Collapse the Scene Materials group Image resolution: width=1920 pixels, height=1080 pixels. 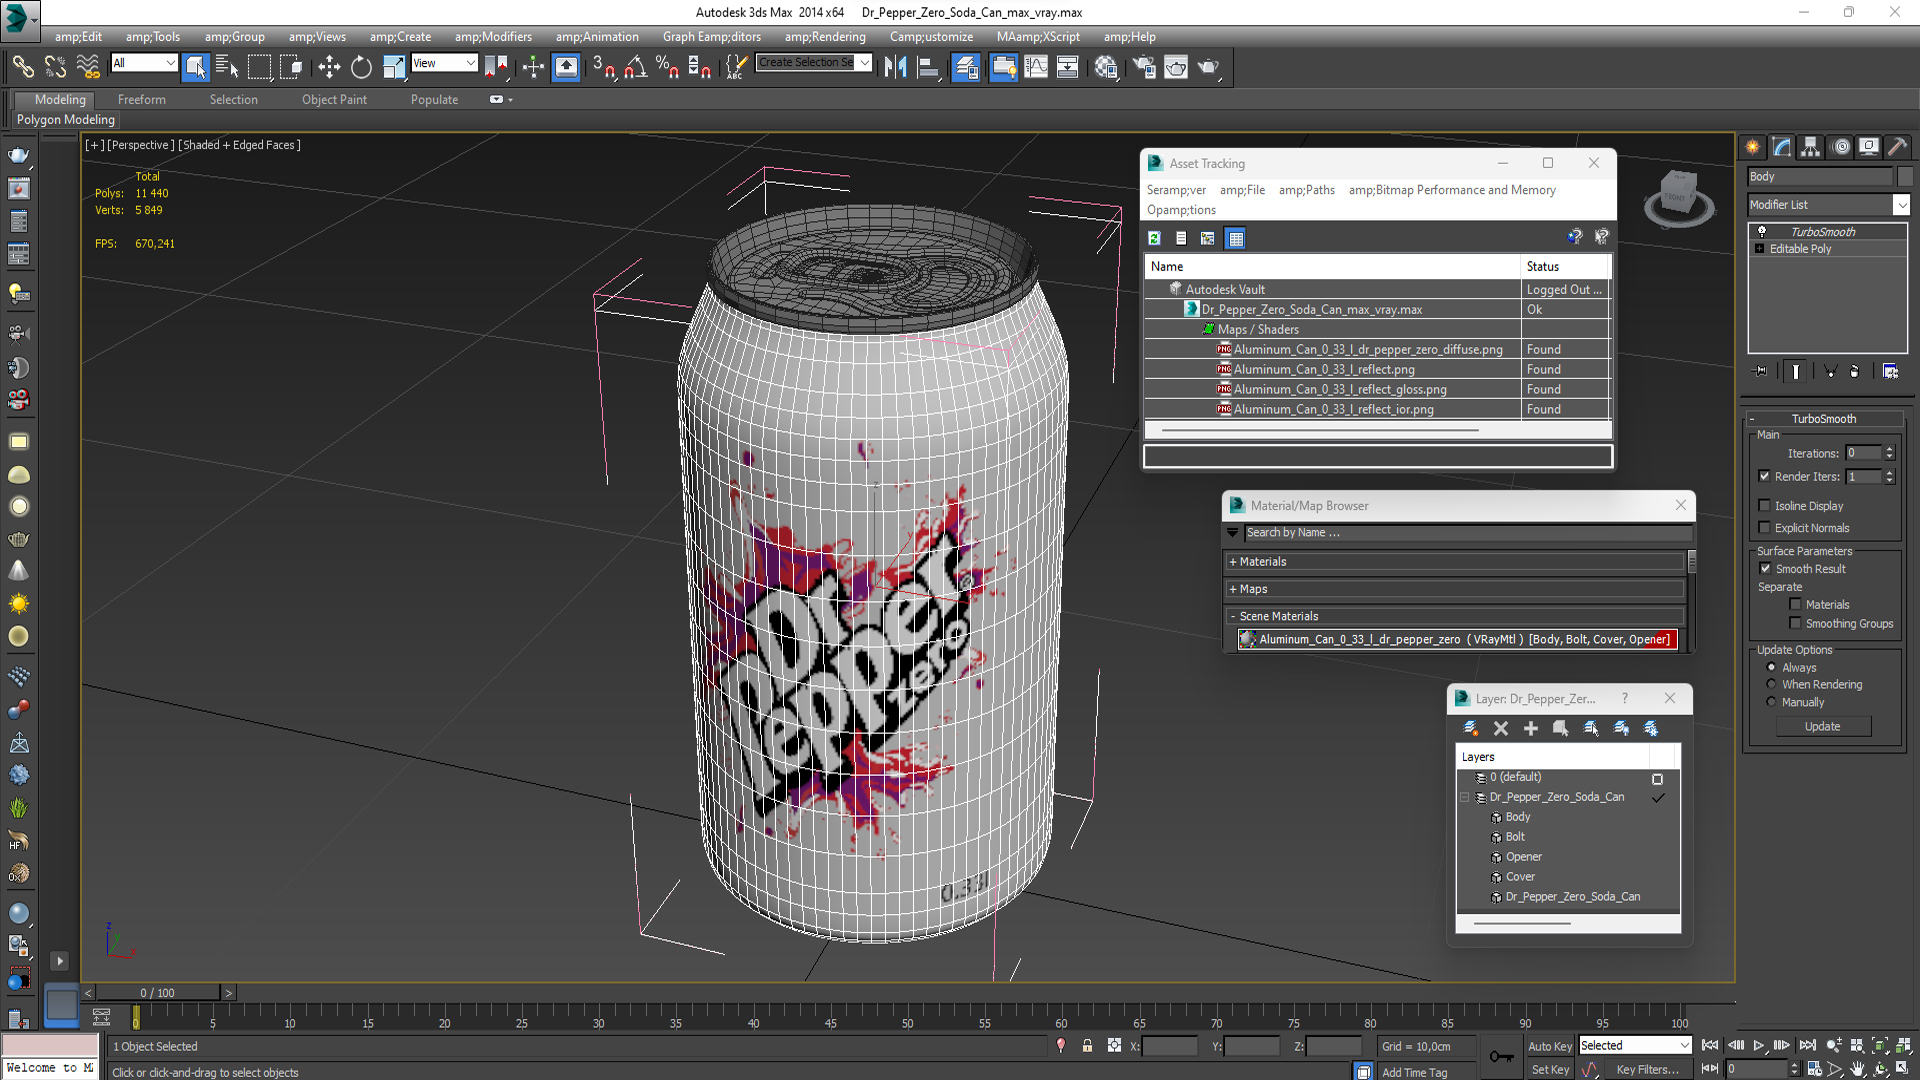point(1233,616)
